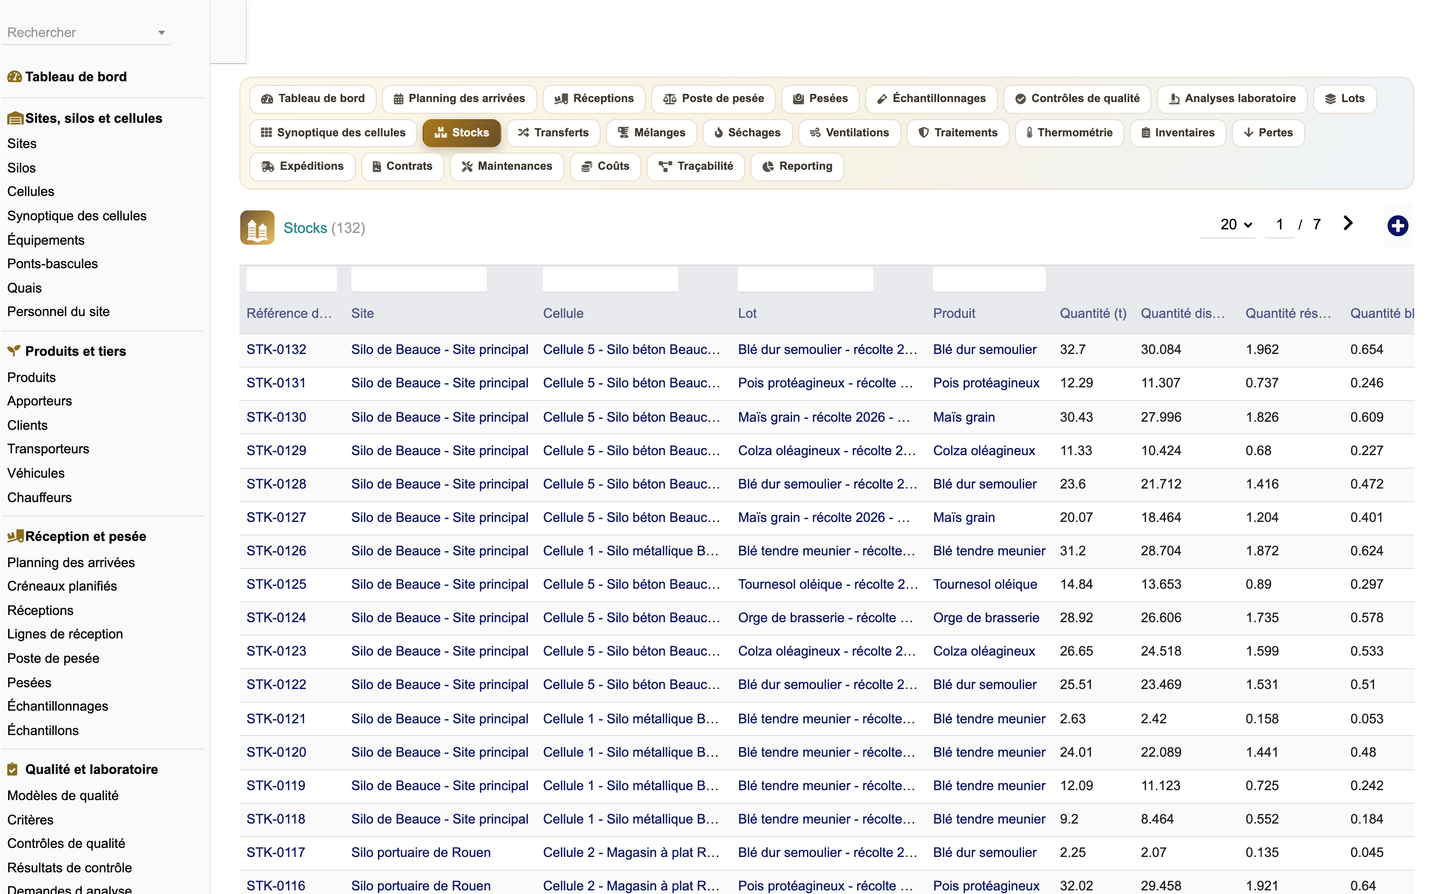The height and width of the screenshot is (894, 1445).
Task: Click the Inventaires clipboard icon
Action: [x=1146, y=133]
